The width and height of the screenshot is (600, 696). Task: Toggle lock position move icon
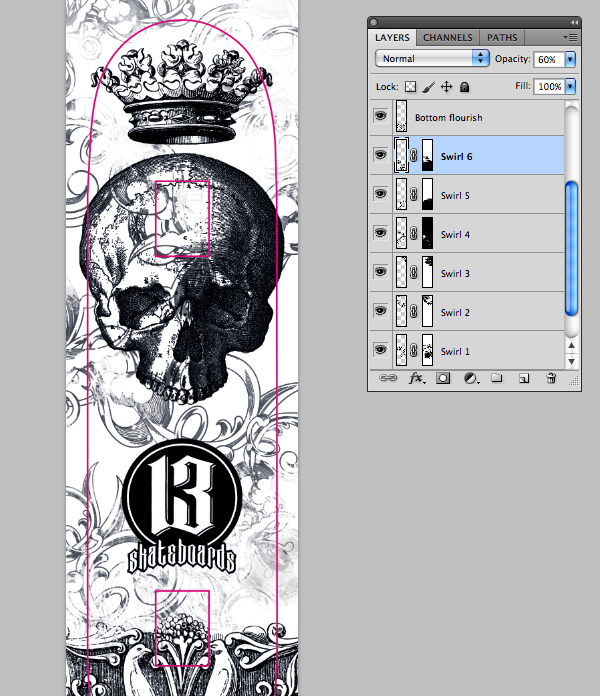point(446,87)
